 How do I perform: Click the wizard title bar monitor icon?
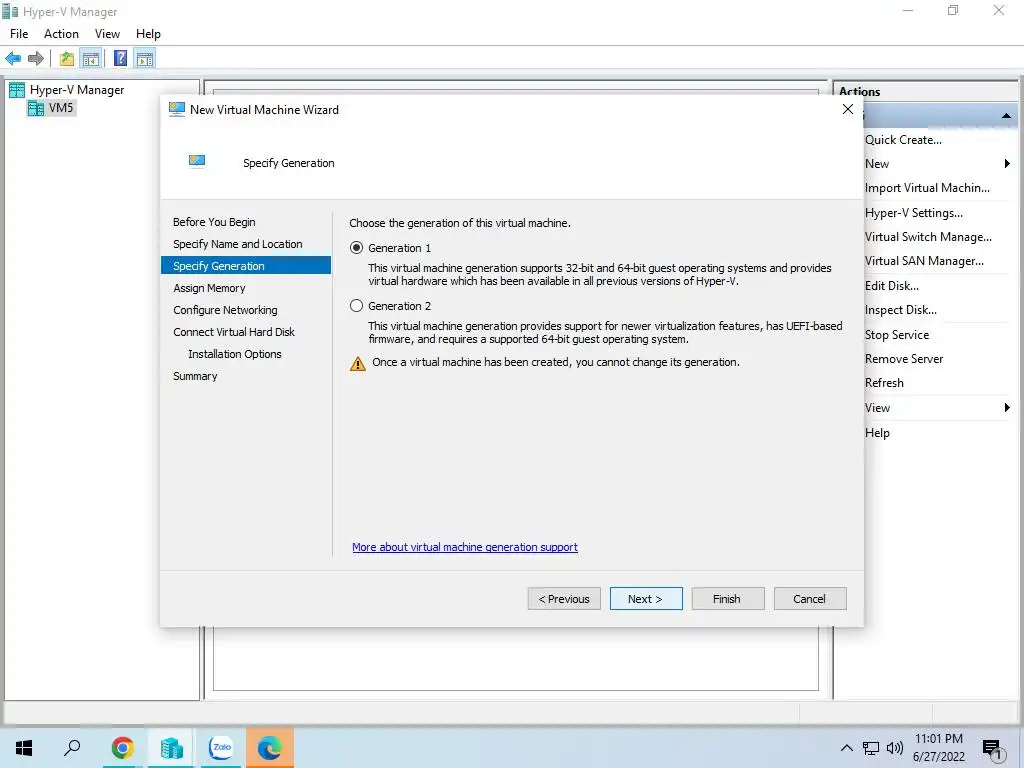click(x=176, y=110)
